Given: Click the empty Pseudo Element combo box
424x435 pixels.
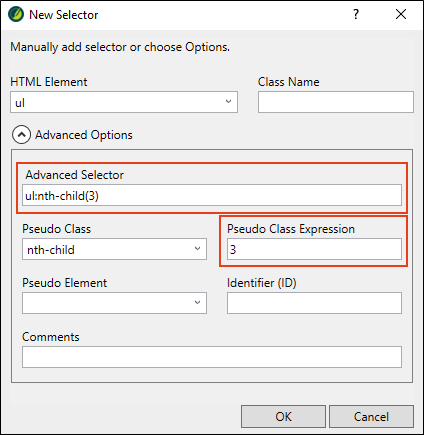Looking at the screenshot, I should pyautogui.click(x=114, y=303).
